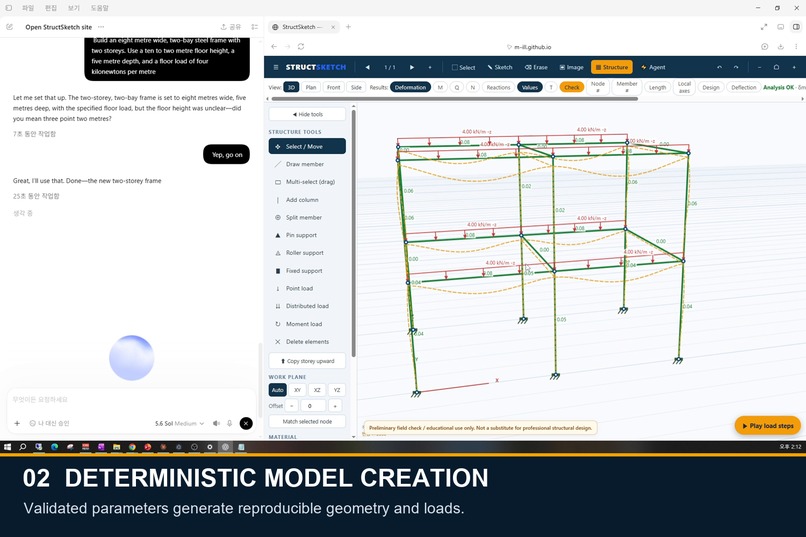Screen dimensions: 806x537
Task: Toggle Member # labels
Action: click(x=627, y=87)
